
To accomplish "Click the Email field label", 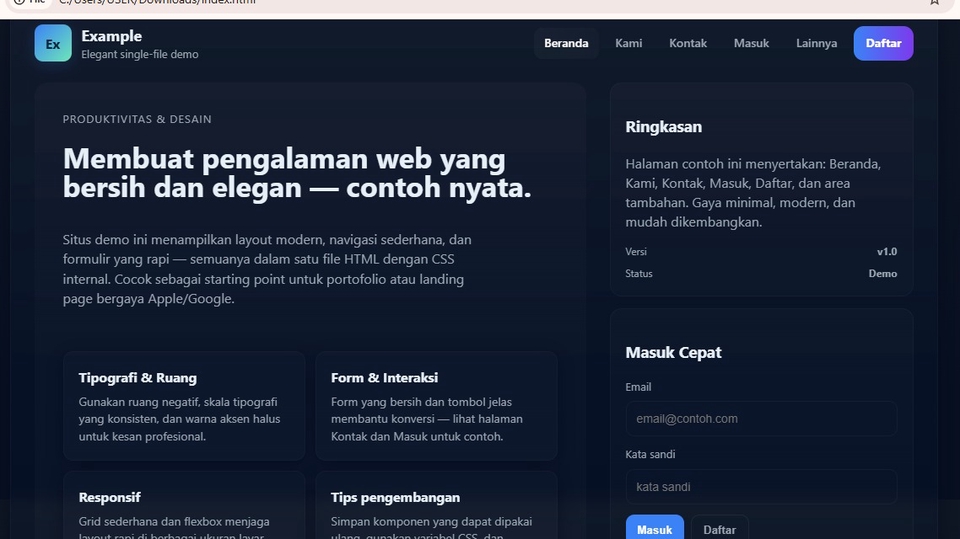I will [638, 387].
